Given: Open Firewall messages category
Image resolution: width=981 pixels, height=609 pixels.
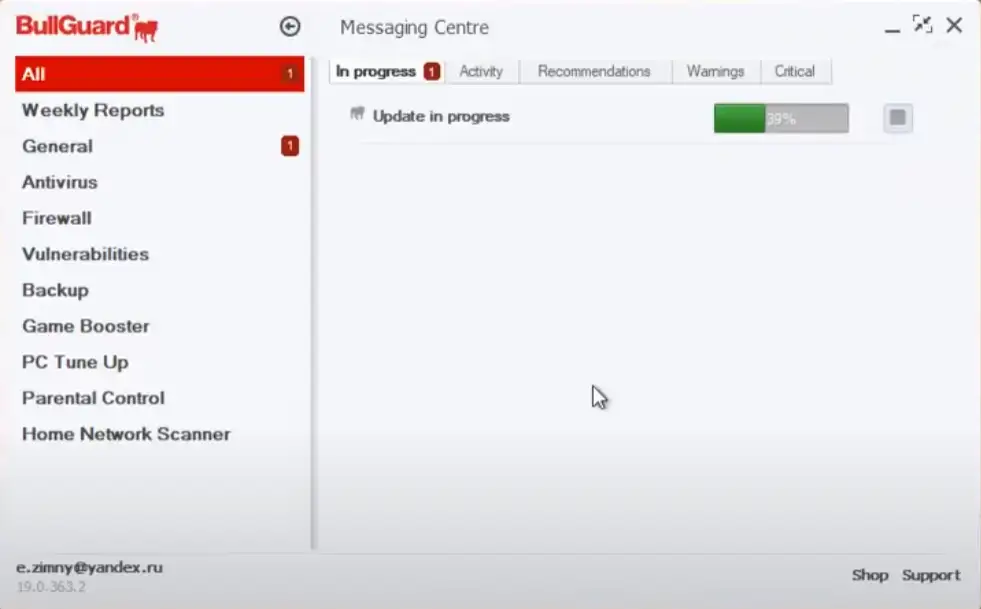Looking at the screenshot, I should coord(57,218).
